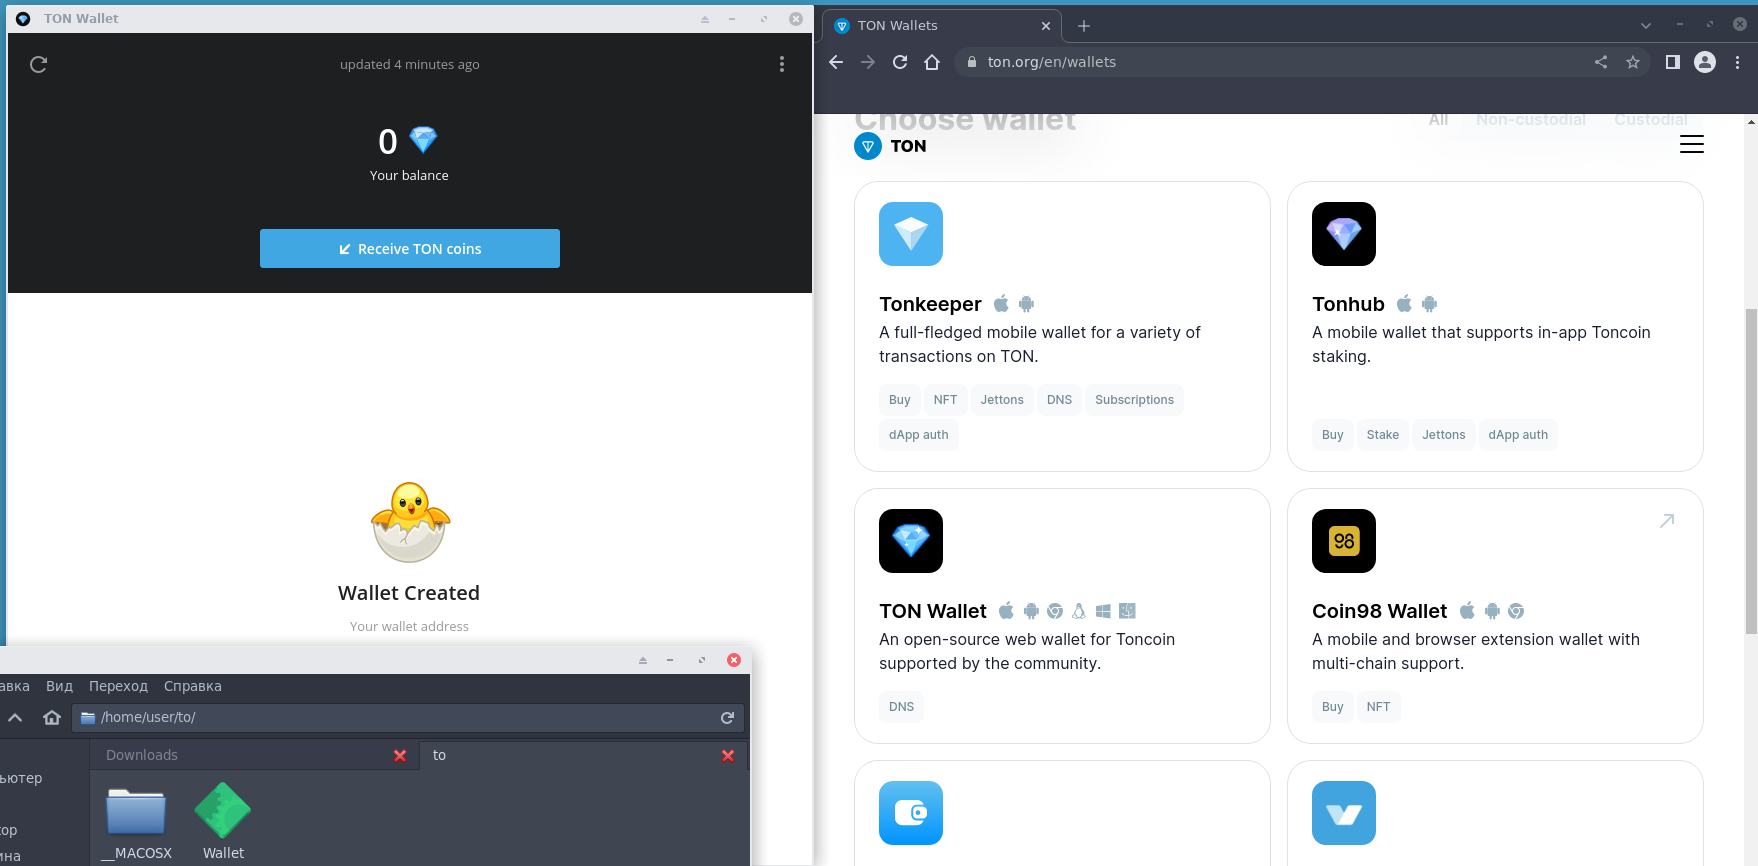Go to parent folder in file manager

pyautogui.click(x=15, y=717)
